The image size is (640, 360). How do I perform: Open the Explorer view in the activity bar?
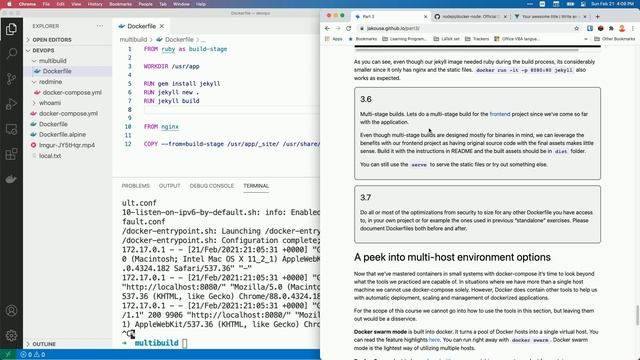[x=11, y=29]
